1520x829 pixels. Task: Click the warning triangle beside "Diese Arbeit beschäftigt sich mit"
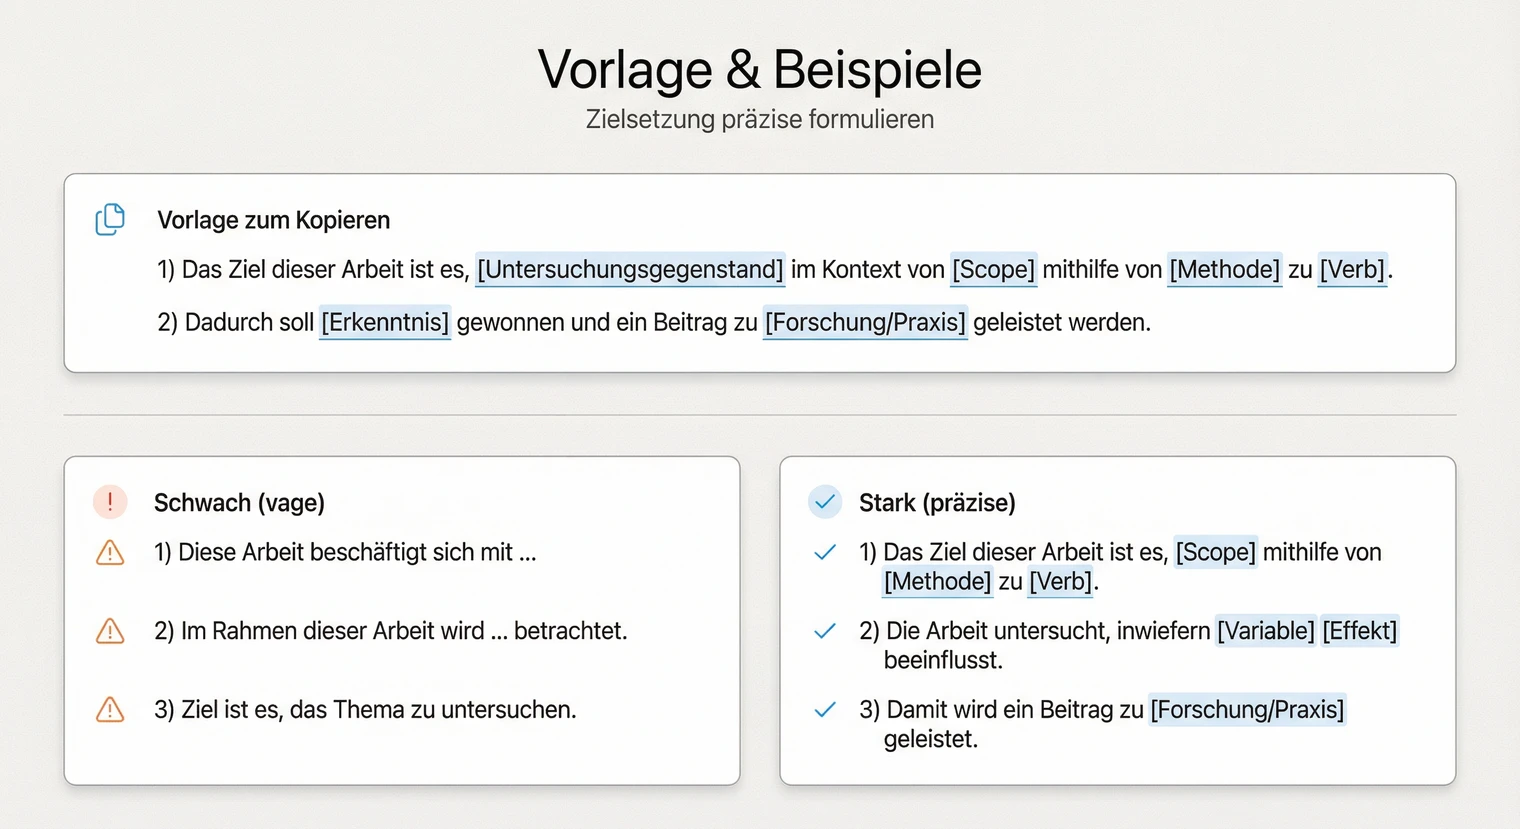pyautogui.click(x=110, y=552)
